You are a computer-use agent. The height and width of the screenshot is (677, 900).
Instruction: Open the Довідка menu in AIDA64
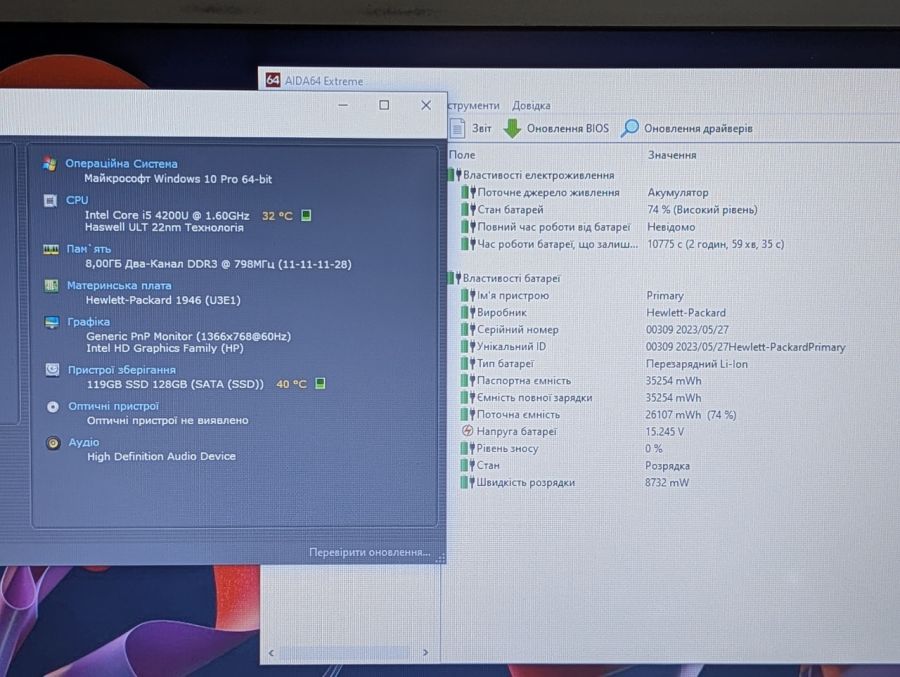[531, 106]
